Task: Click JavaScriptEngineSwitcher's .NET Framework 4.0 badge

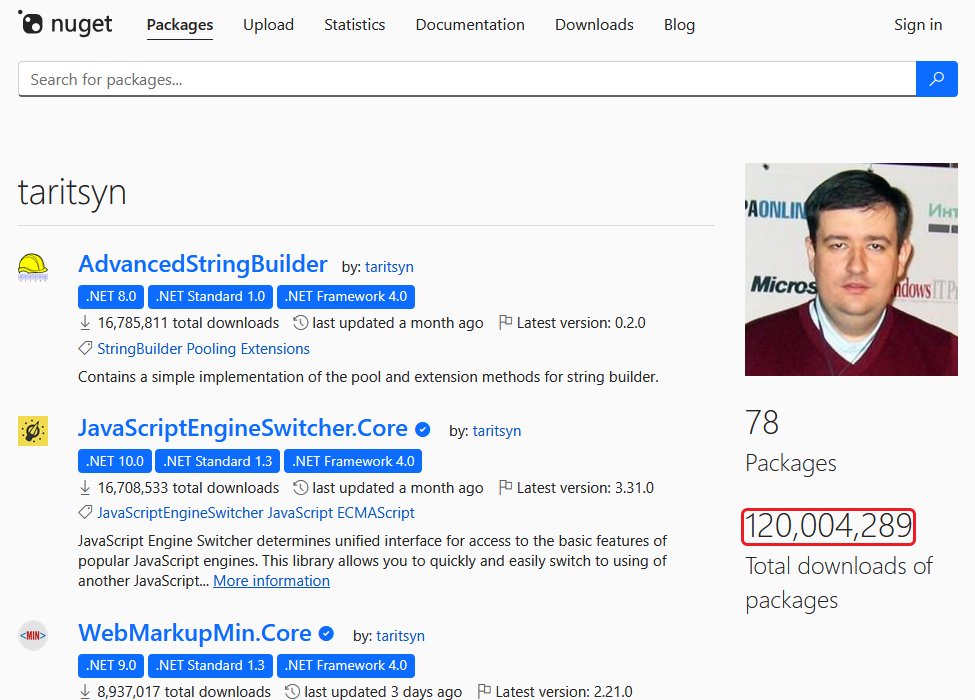Action: click(x=353, y=461)
